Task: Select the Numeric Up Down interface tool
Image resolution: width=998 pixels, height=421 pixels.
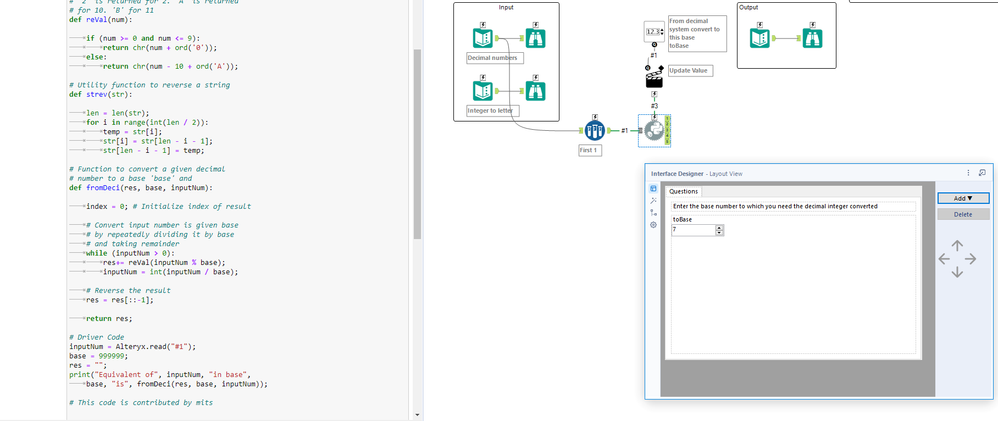Action: coord(654,31)
